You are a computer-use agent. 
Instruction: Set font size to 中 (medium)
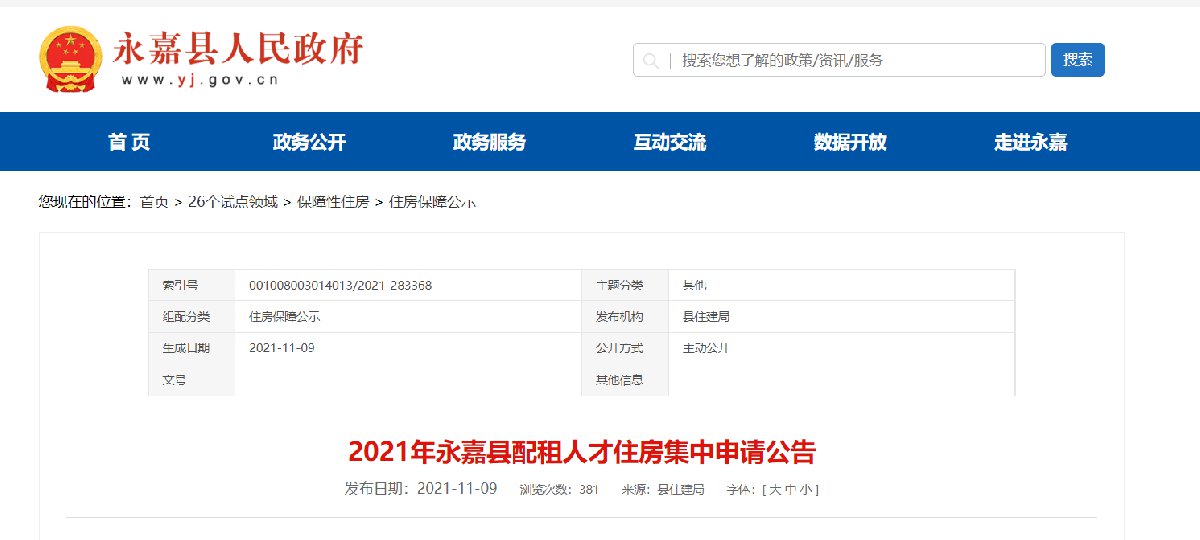point(790,490)
